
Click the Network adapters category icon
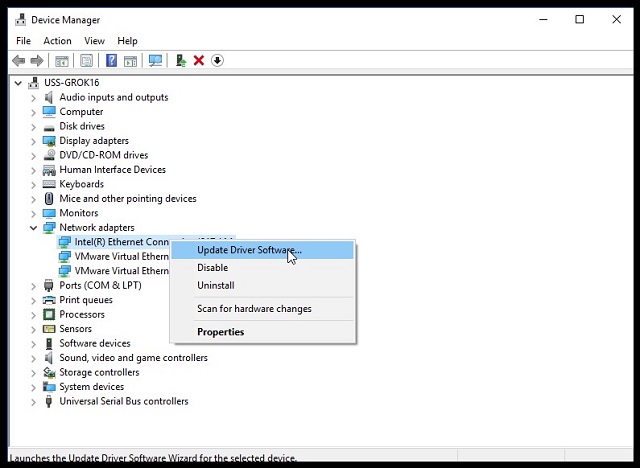tap(49, 228)
